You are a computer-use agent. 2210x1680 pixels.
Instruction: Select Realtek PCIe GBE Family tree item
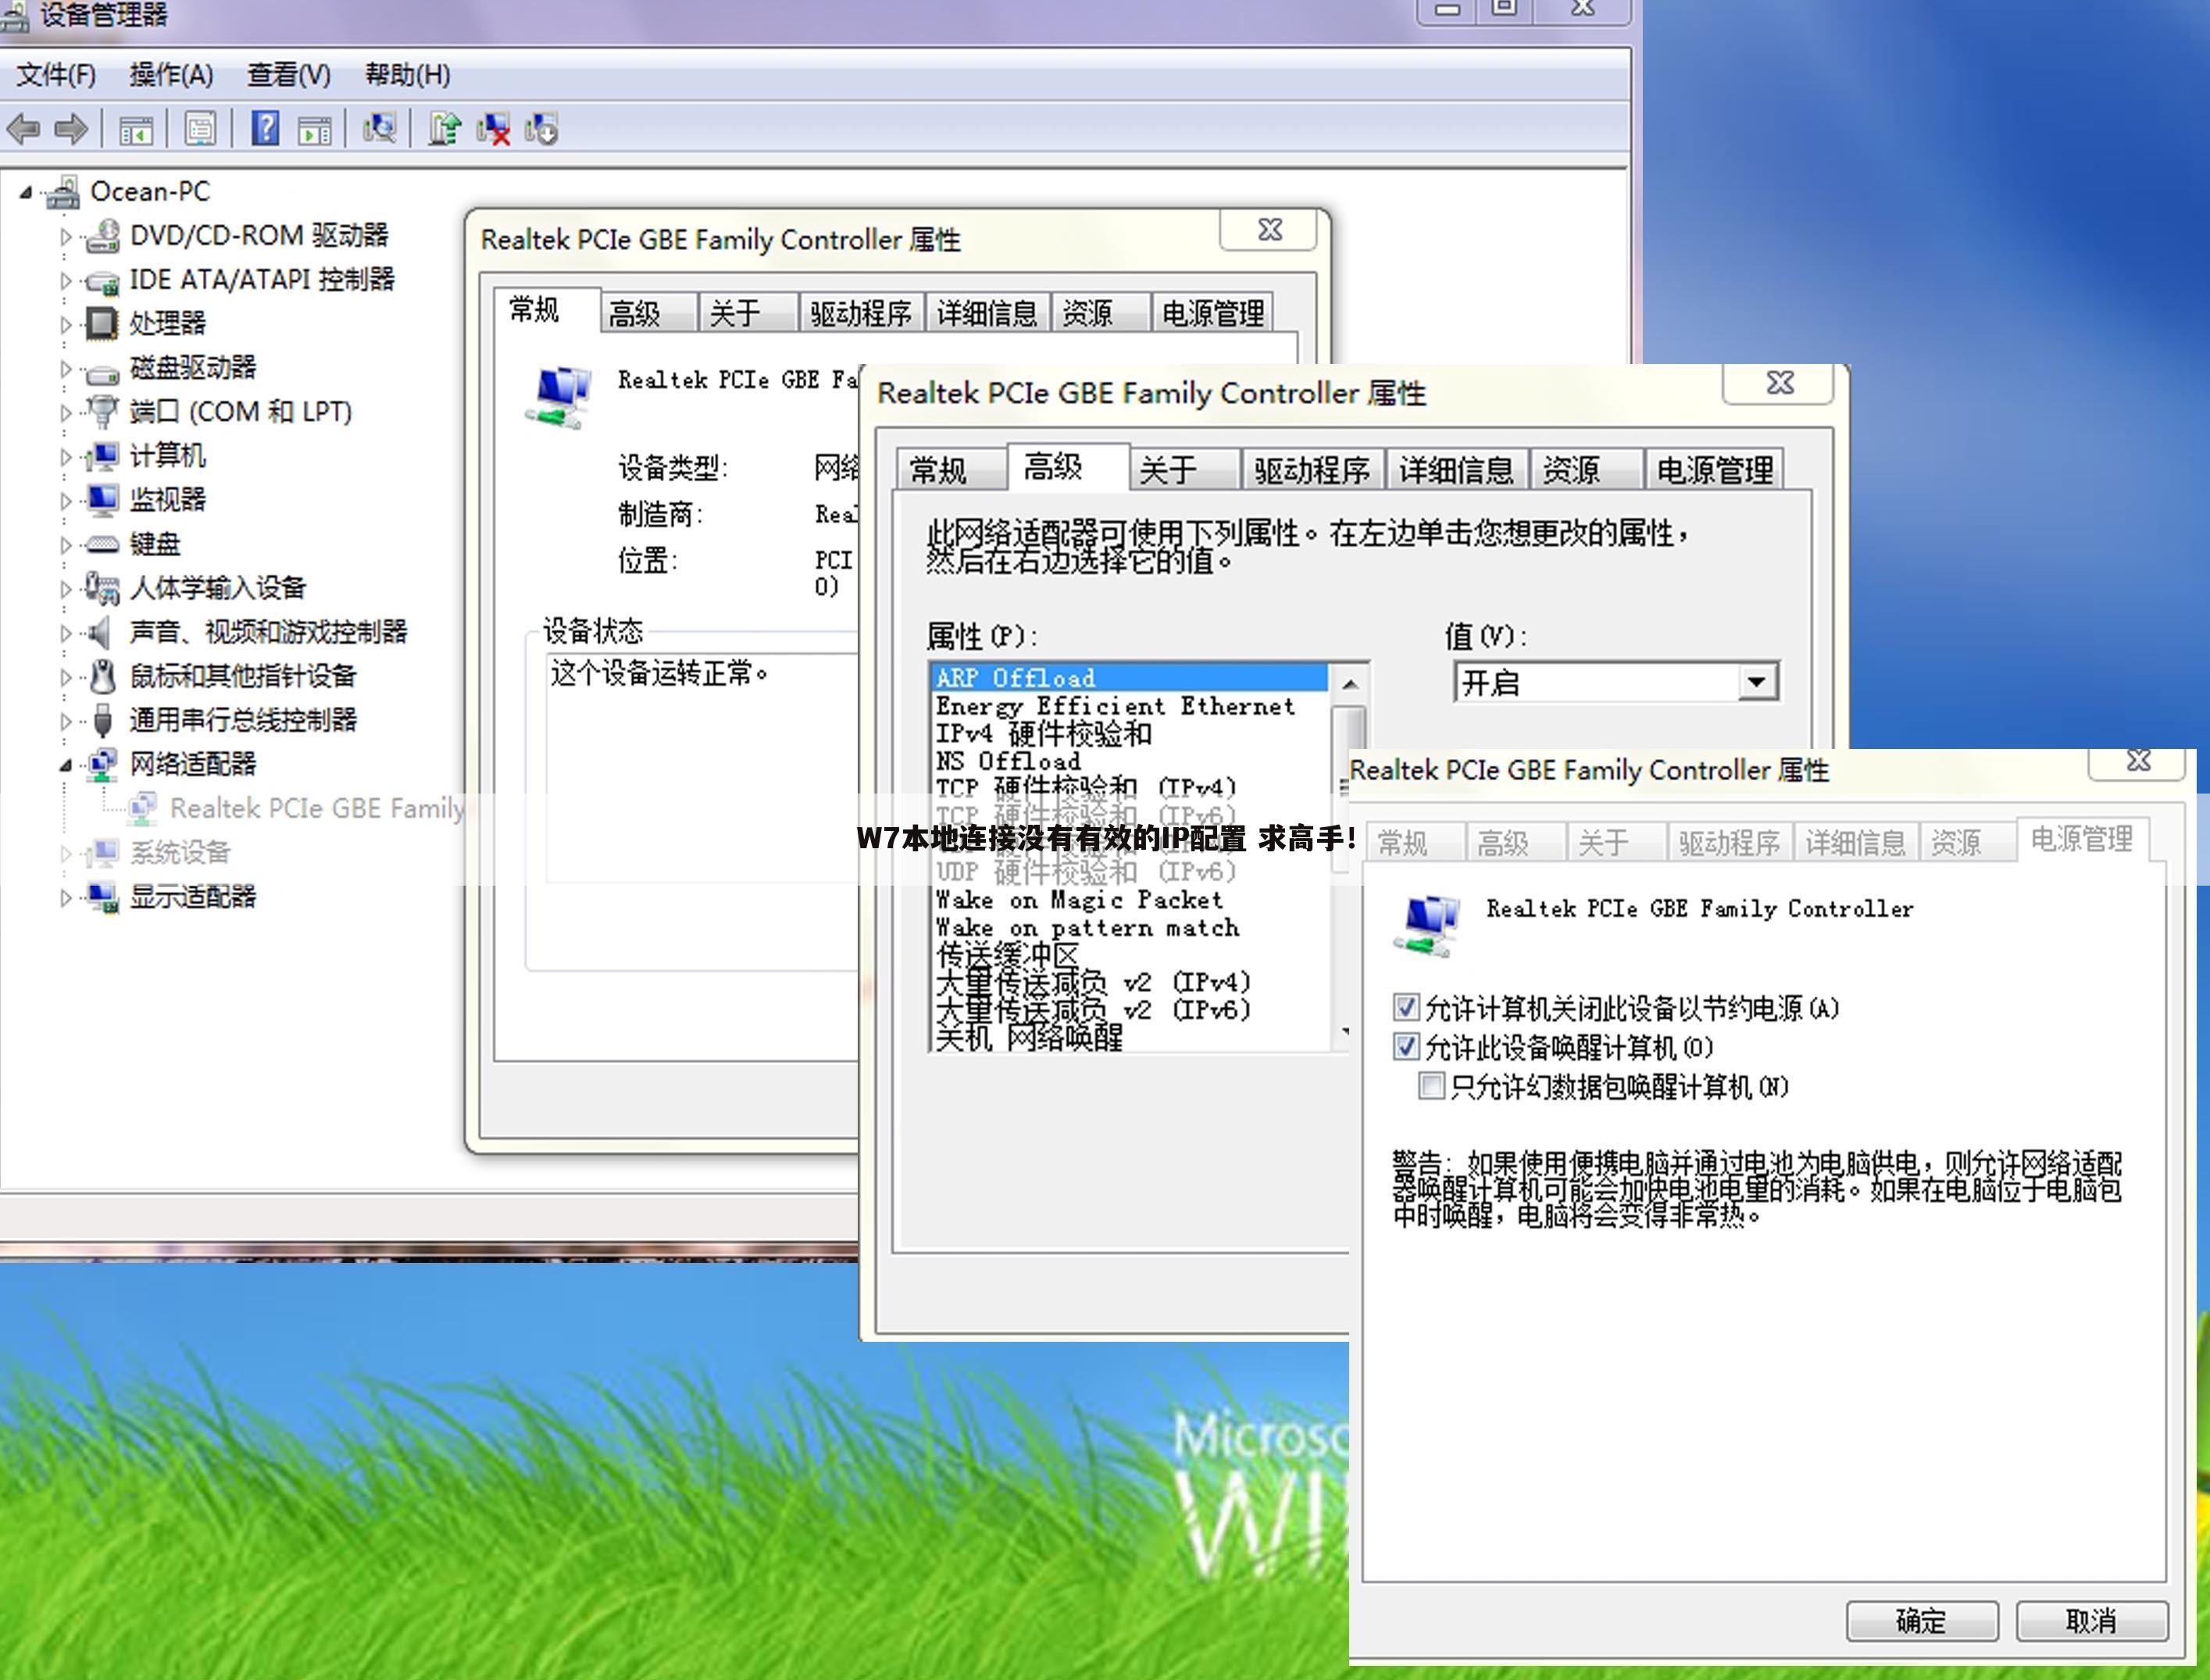[317, 808]
